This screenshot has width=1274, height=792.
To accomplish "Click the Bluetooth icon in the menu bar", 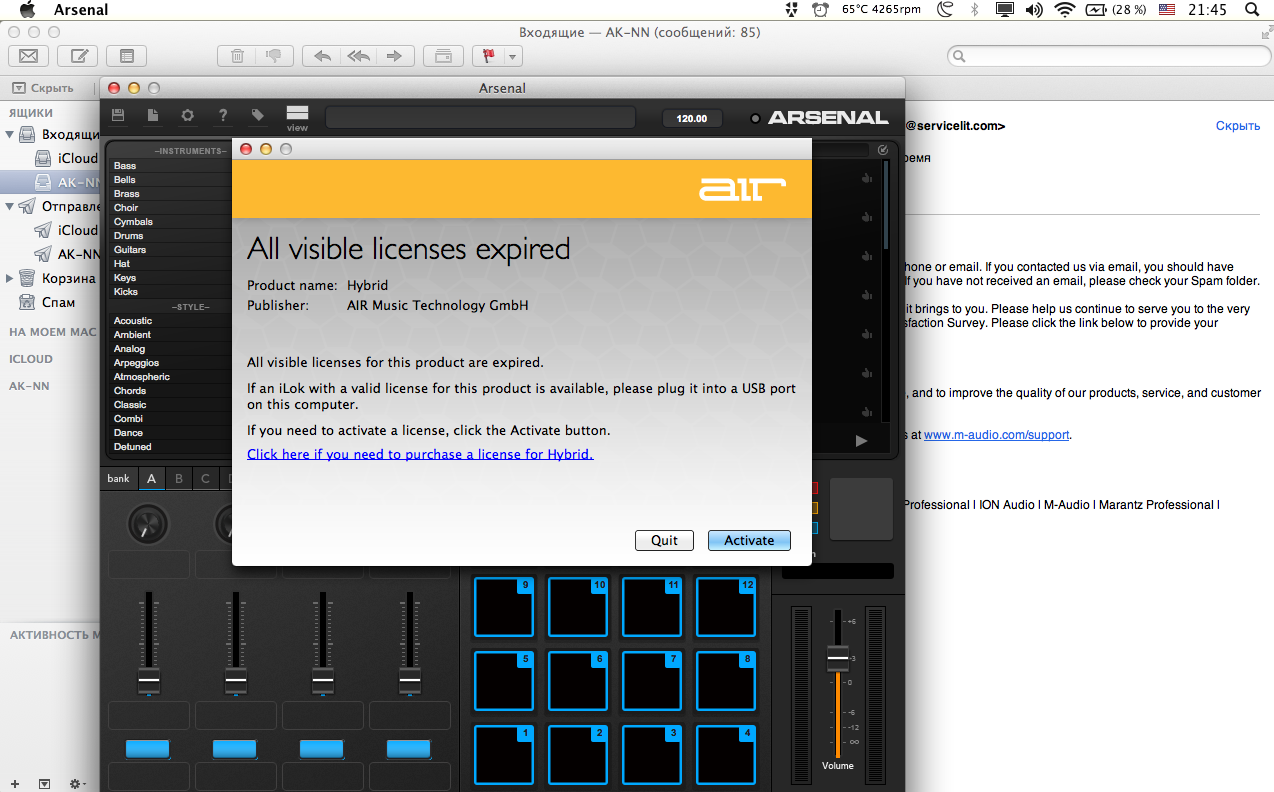I will pos(974,10).
